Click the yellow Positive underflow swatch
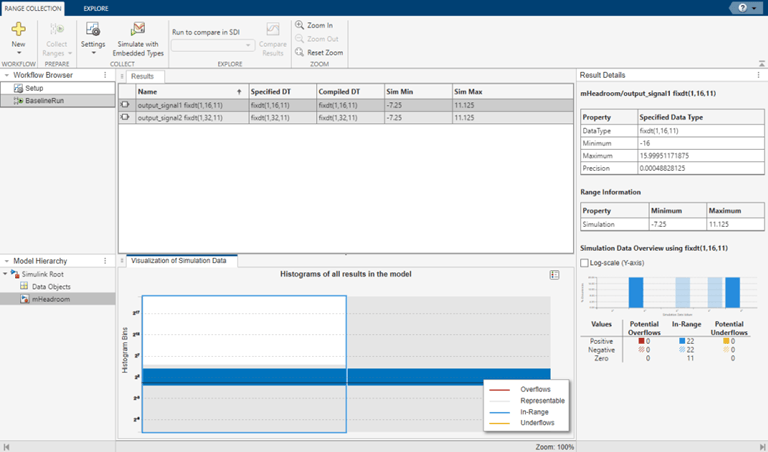 [726, 341]
